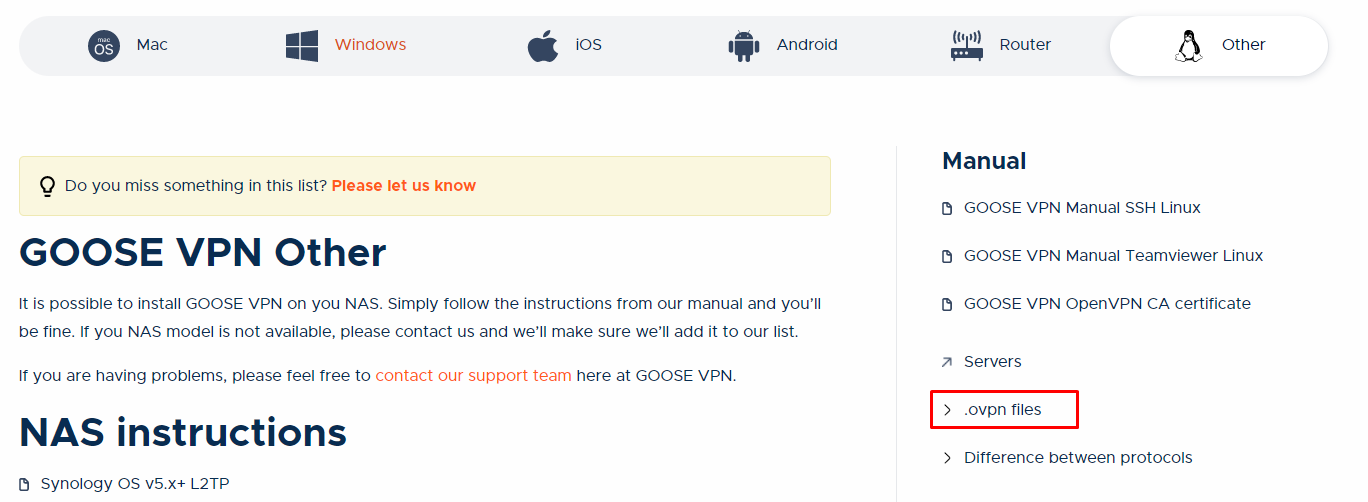The image size is (1368, 502).
Task: Follow the Please let us know link
Action: point(404,186)
